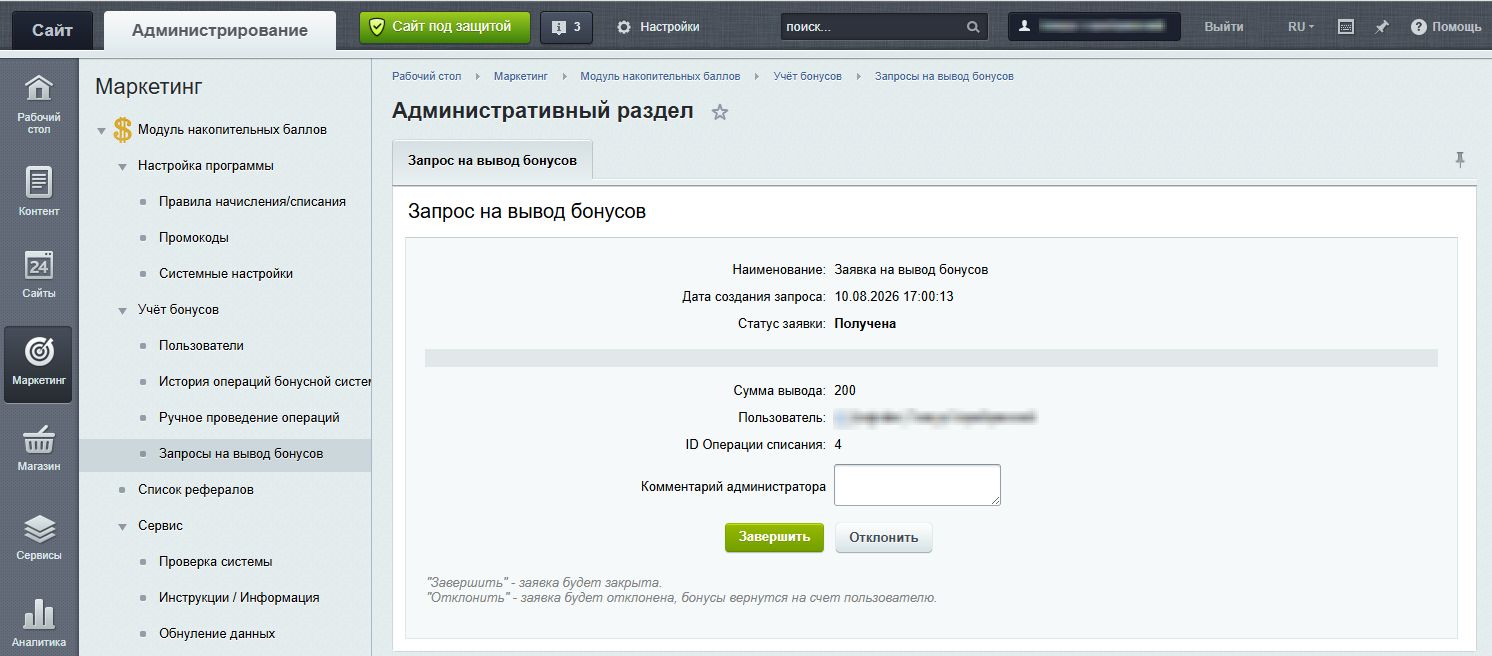
Task: Switch to the Администрирование tab
Action: 220,30
